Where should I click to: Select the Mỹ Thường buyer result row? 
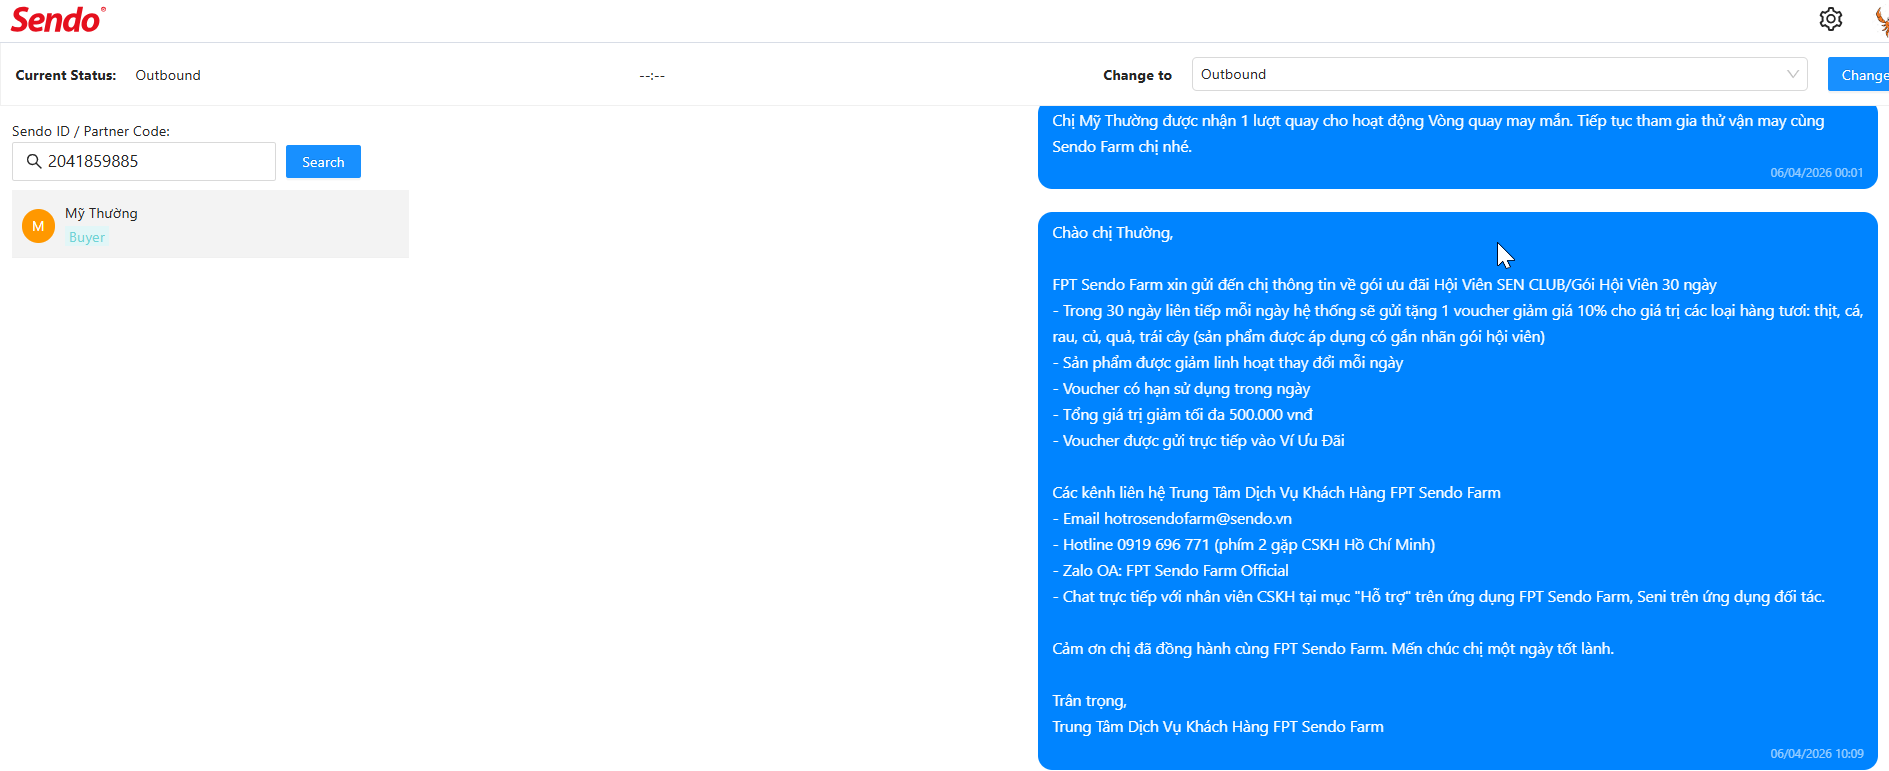(x=210, y=224)
